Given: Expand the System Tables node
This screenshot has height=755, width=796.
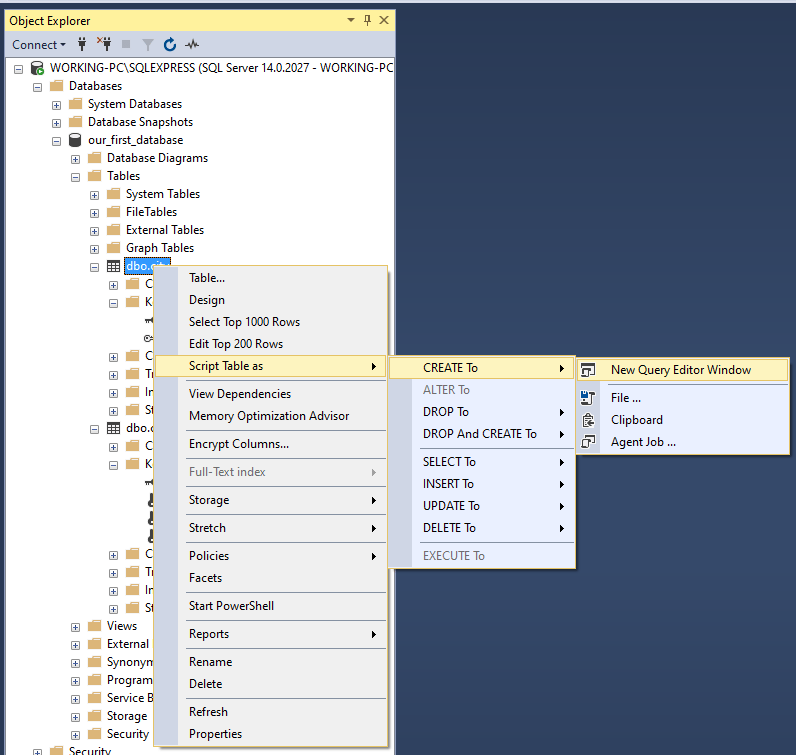Looking at the screenshot, I should tap(94, 195).
